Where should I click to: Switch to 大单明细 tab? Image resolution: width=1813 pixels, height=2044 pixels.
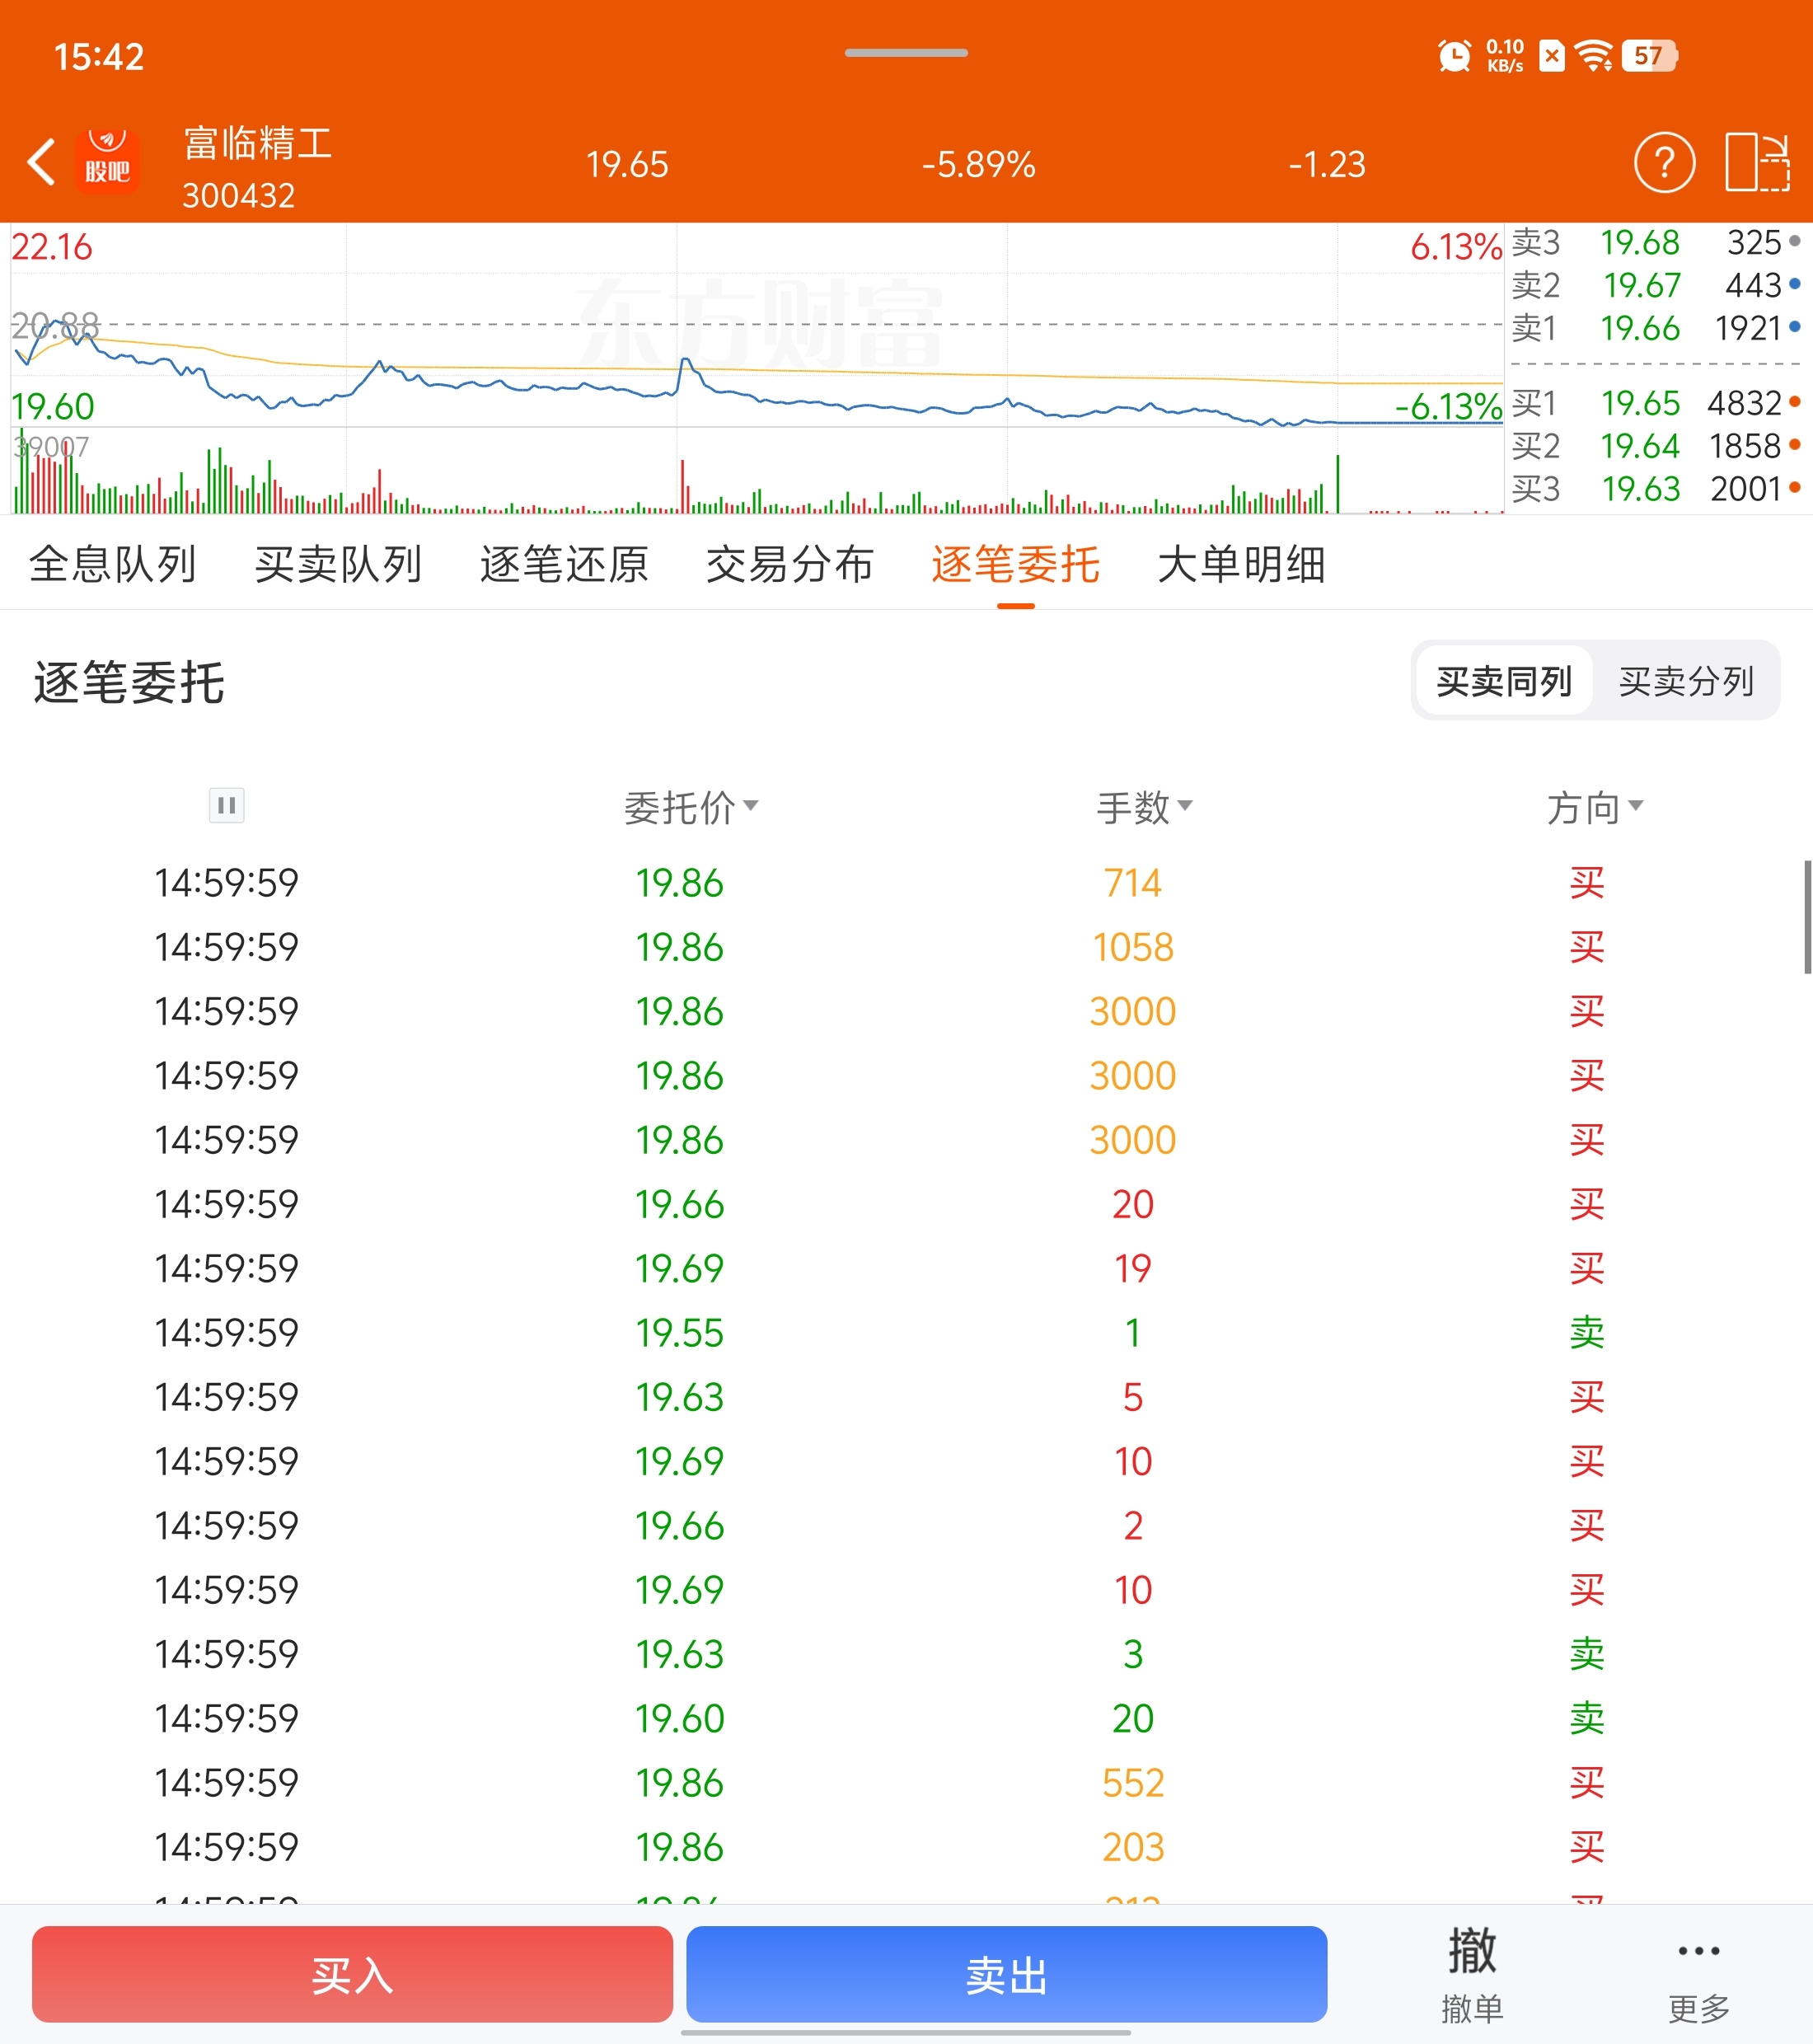1241,565
